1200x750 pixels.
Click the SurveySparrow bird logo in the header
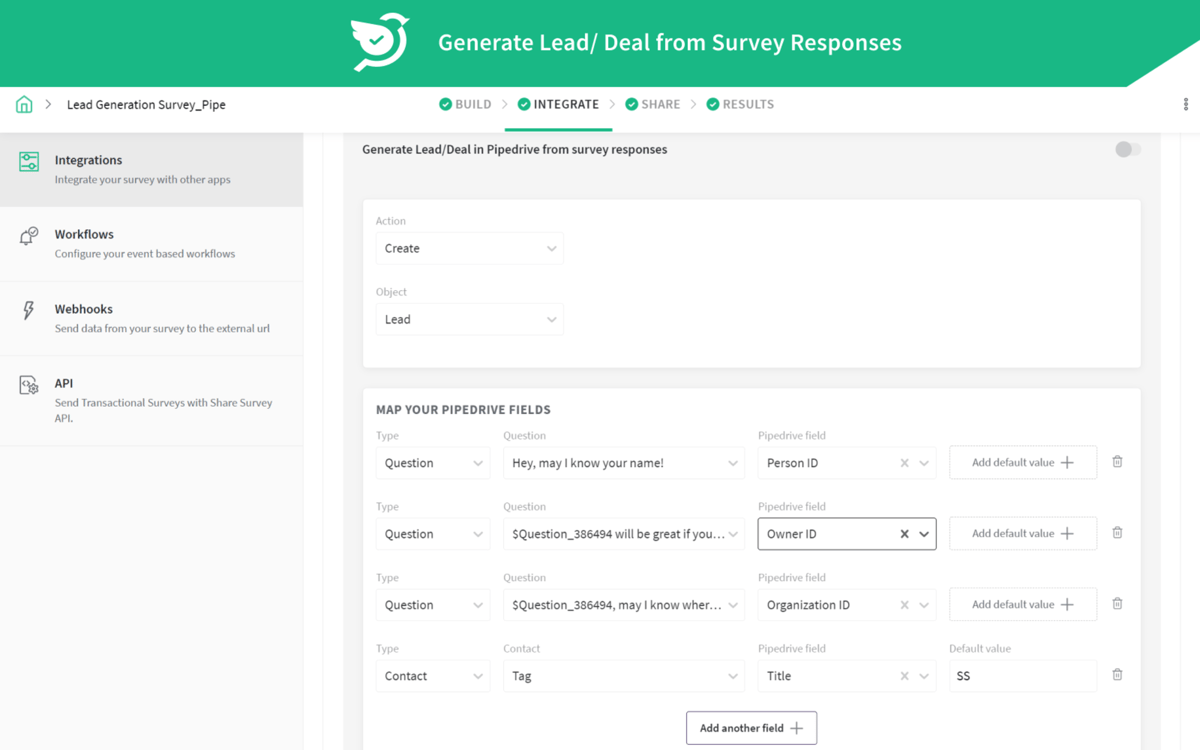[377, 42]
